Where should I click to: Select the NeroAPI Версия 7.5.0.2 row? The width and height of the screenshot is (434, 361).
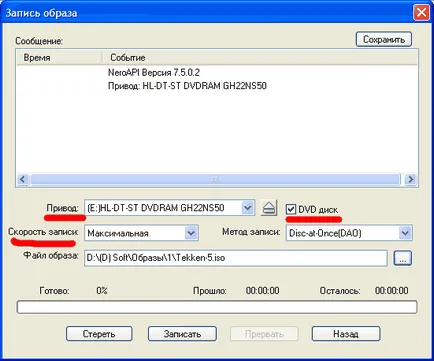click(x=154, y=72)
